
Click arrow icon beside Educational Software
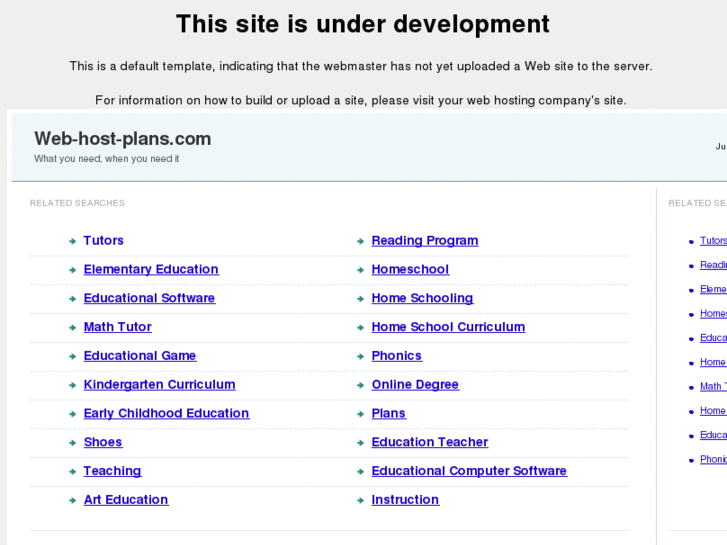[72, 299]
